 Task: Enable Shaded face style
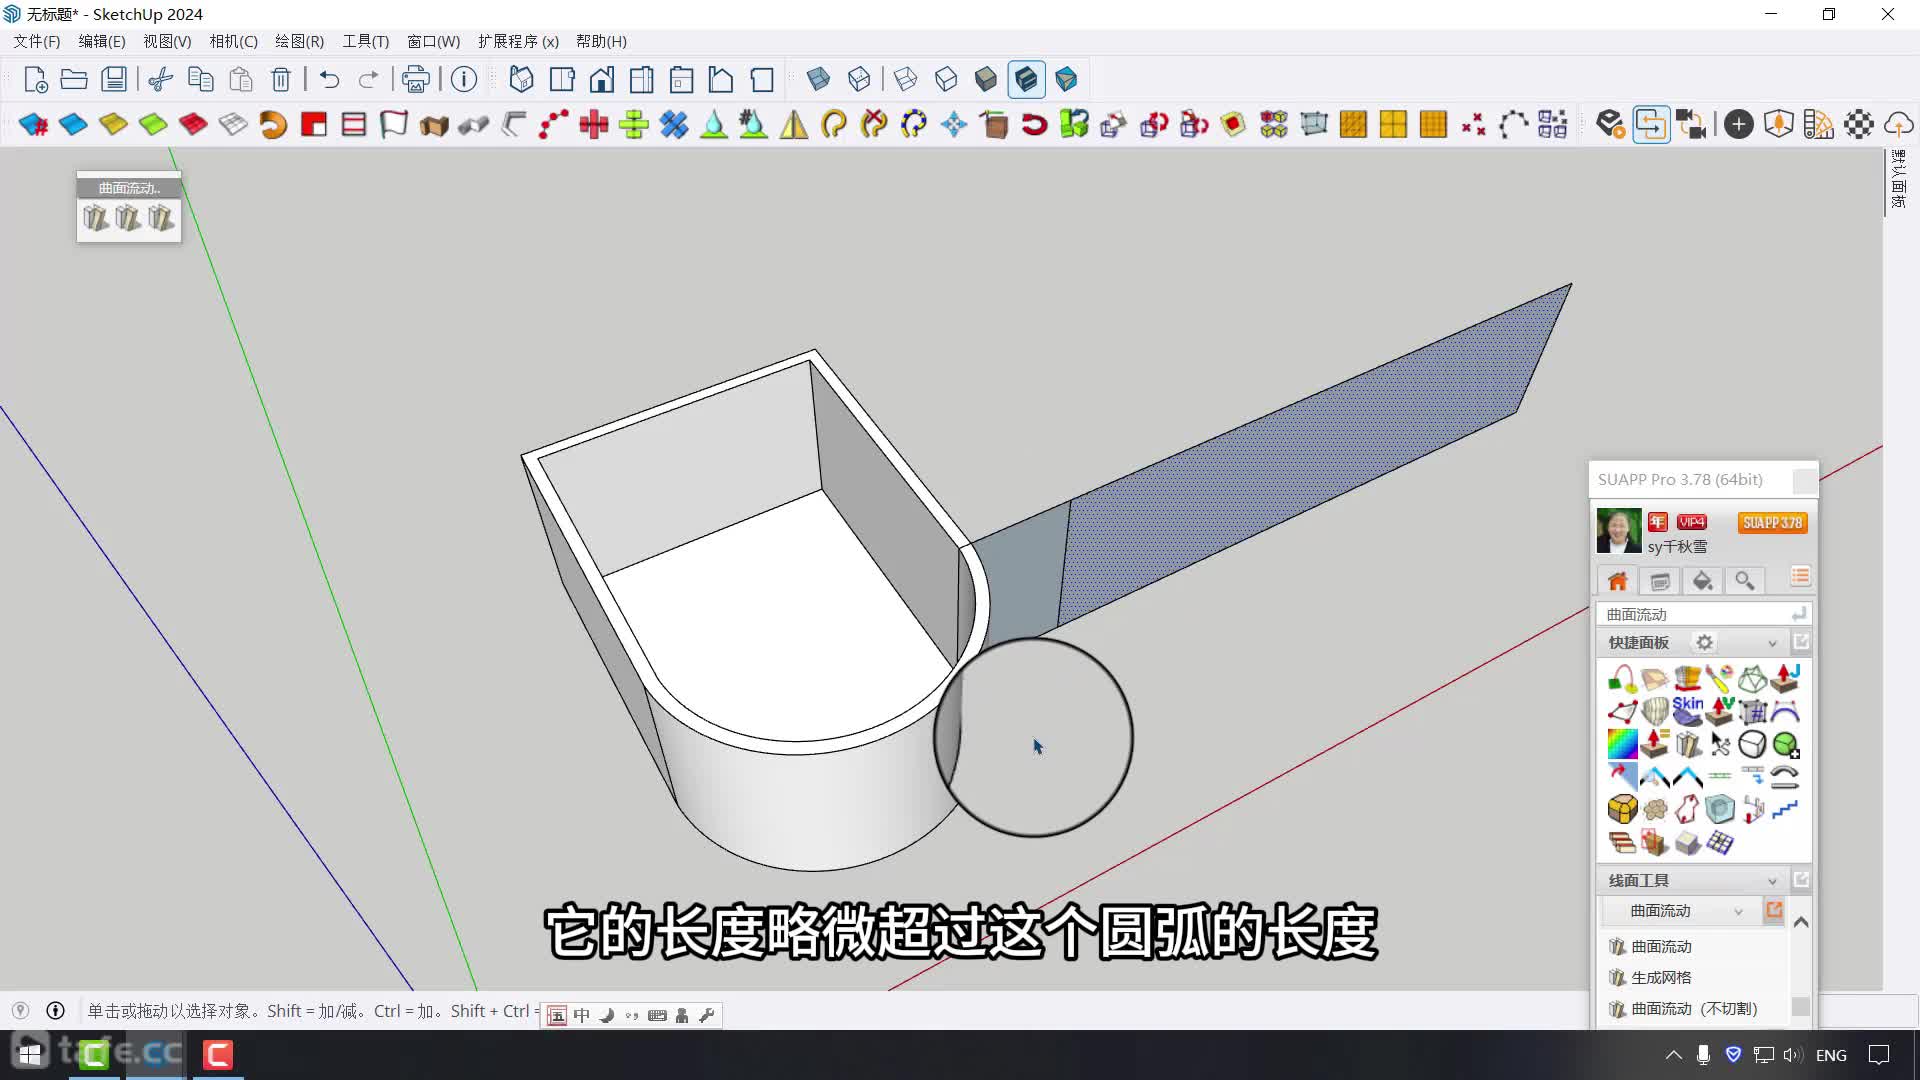(986, 79)
